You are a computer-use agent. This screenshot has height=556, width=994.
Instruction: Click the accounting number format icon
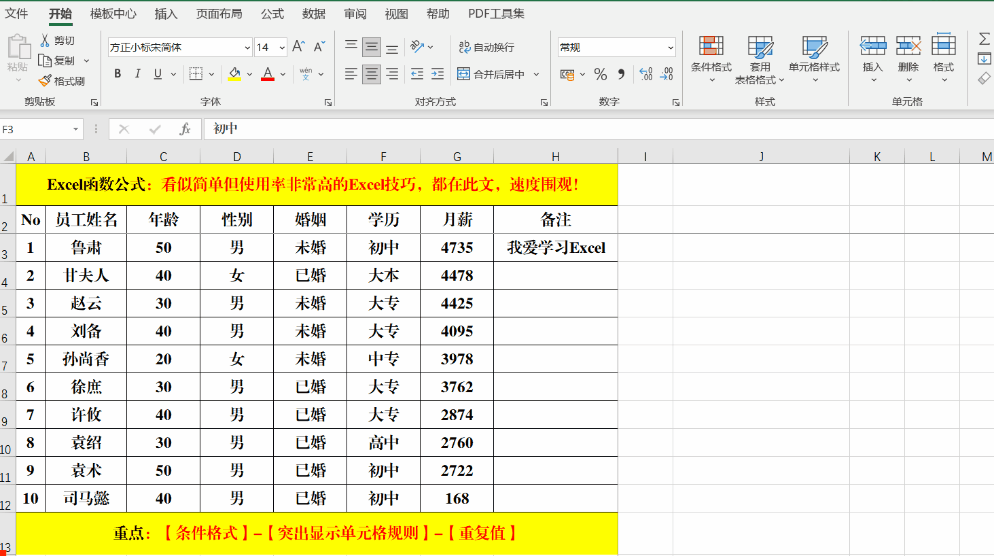pyautogui.click(x=567, y=74)
